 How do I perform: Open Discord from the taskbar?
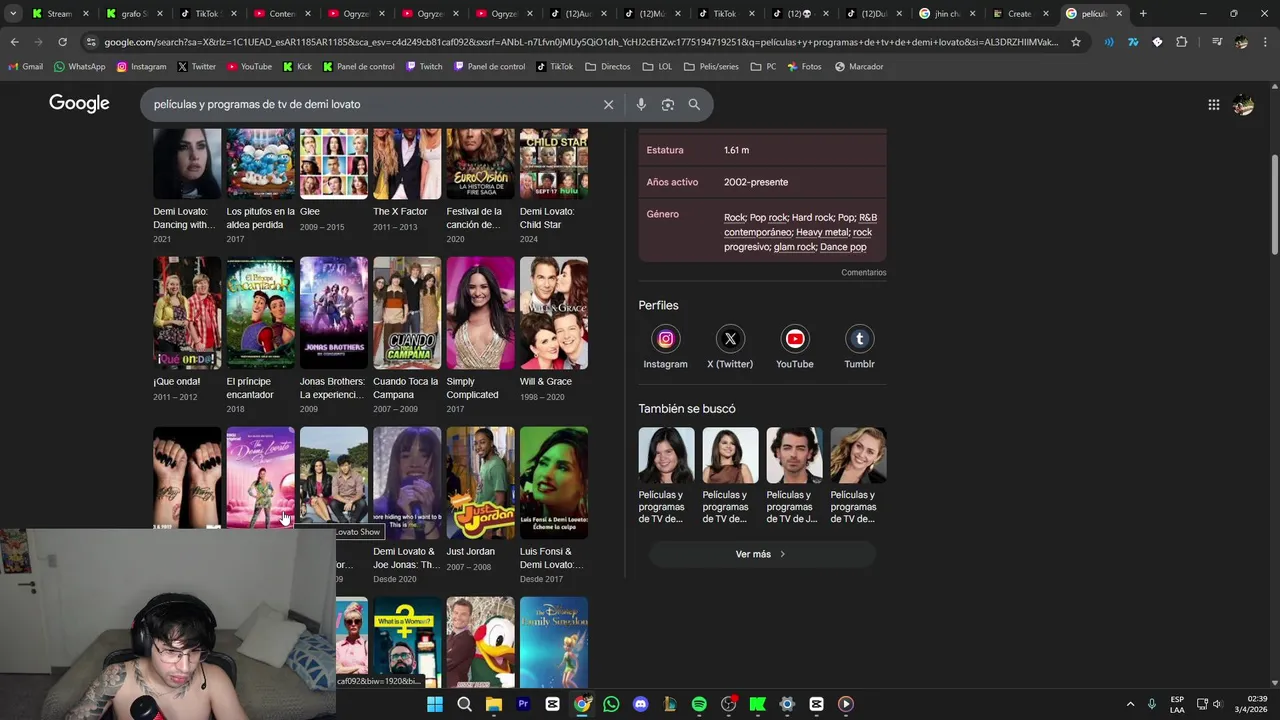641,704
